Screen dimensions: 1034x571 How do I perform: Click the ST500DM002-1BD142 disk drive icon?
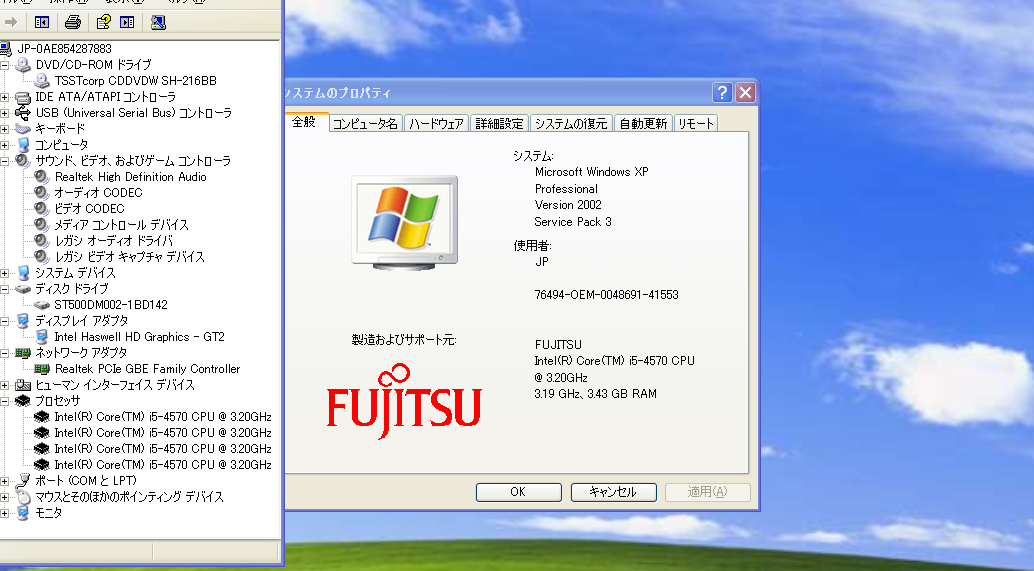pos(42,305)
